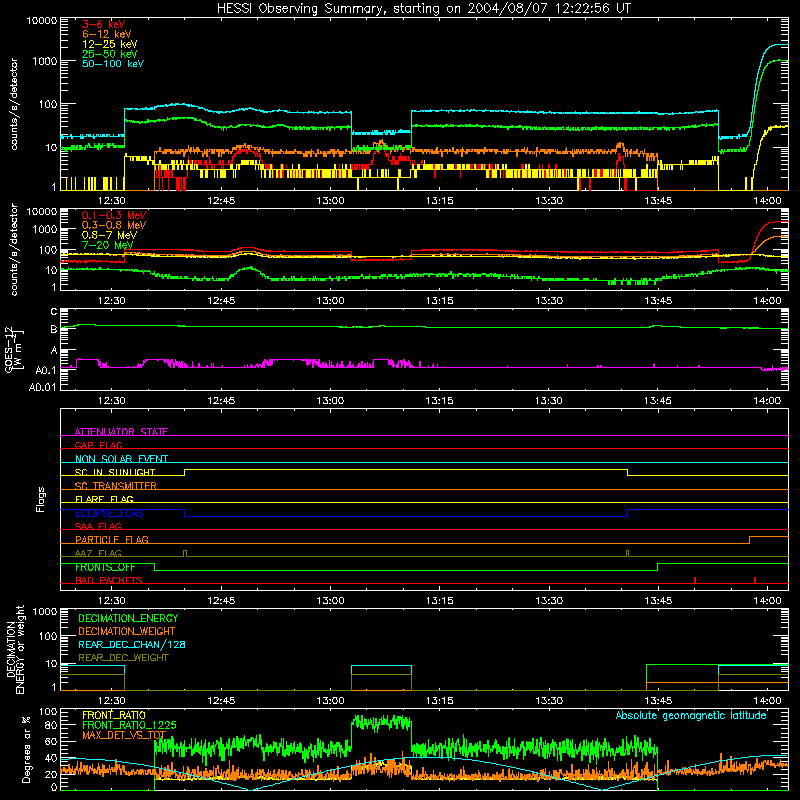Image resolution: width=800 pixels, height=800 pixels.
Task: Click the 13:30 tick under the Flags panel
Action: click(x=548, y=601)
